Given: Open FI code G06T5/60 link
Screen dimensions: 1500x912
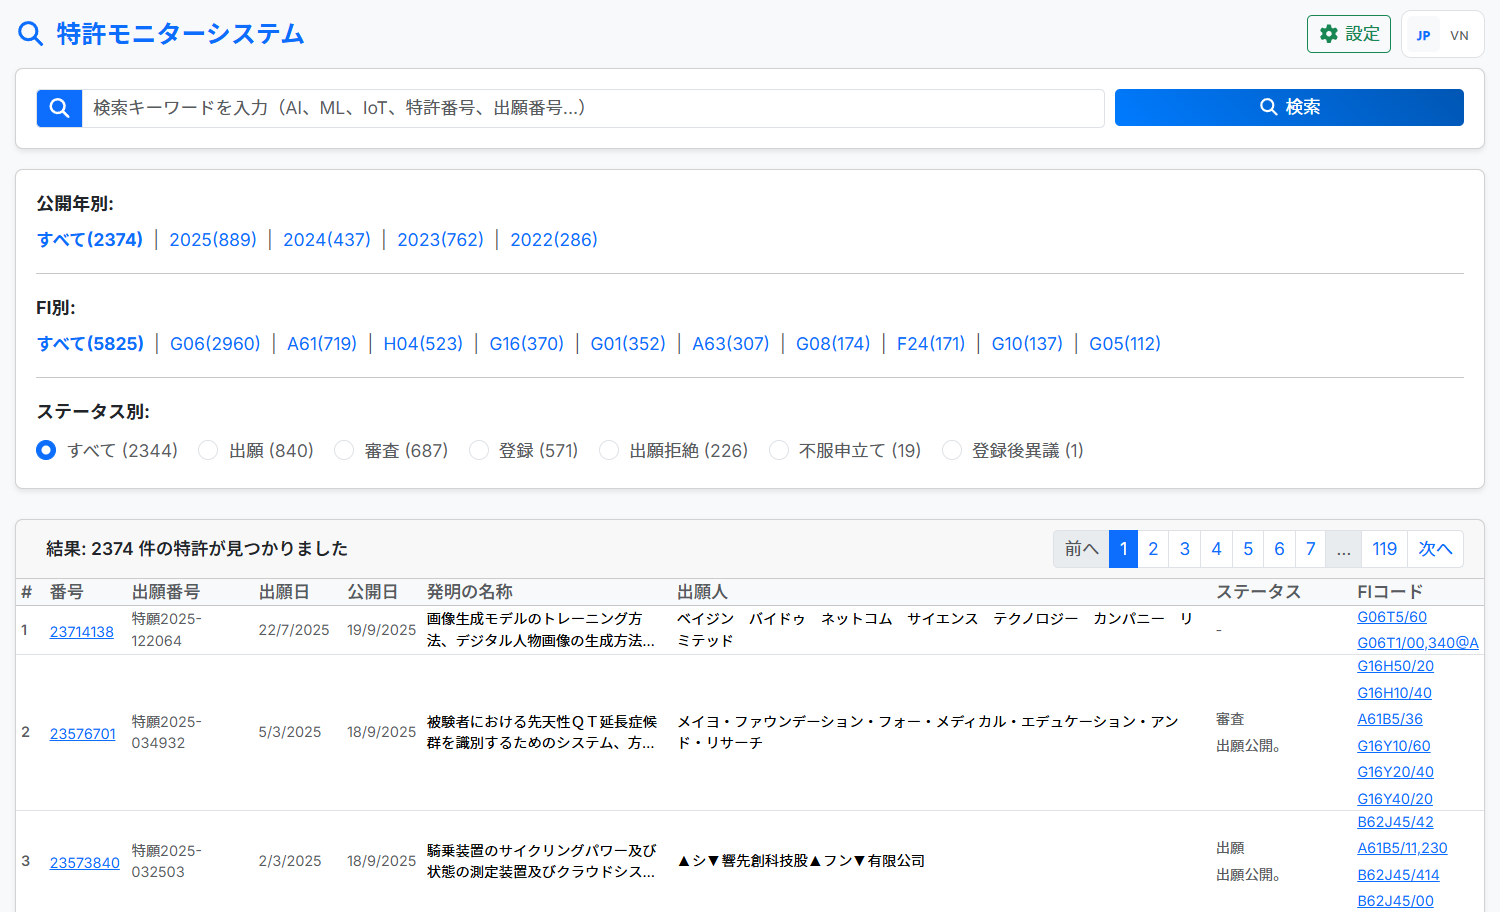Looking at the screenshot, I should [1391, 617].
